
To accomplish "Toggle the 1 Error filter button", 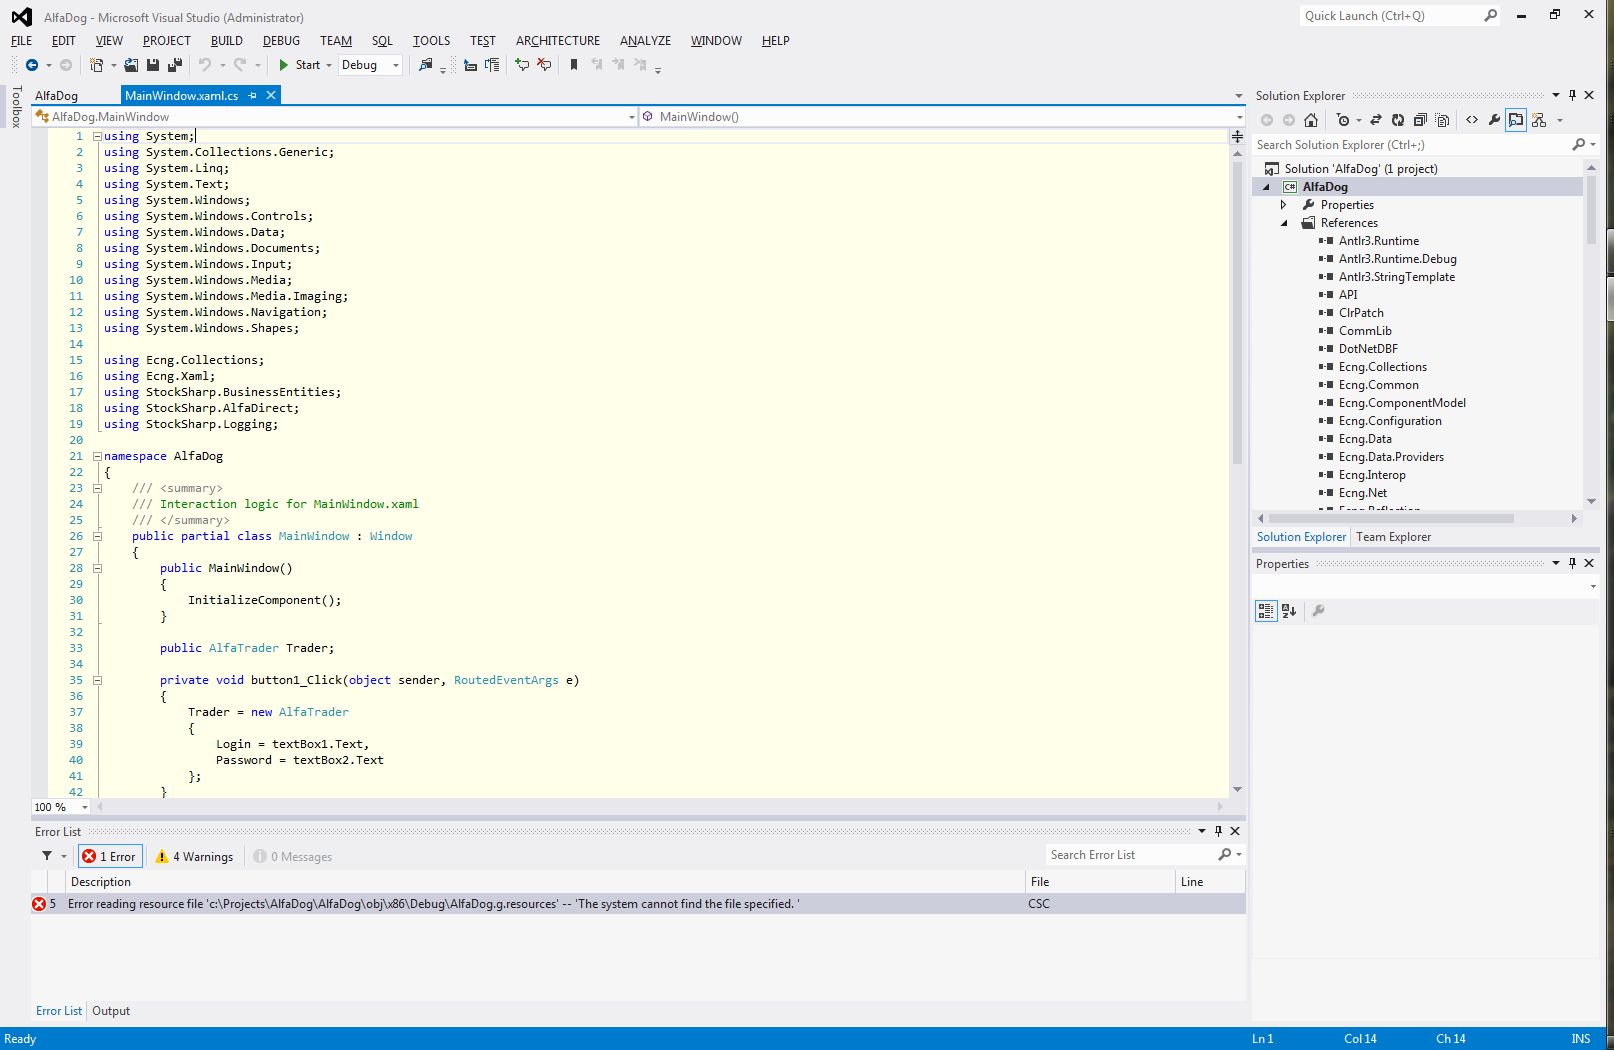I will 110,856.
